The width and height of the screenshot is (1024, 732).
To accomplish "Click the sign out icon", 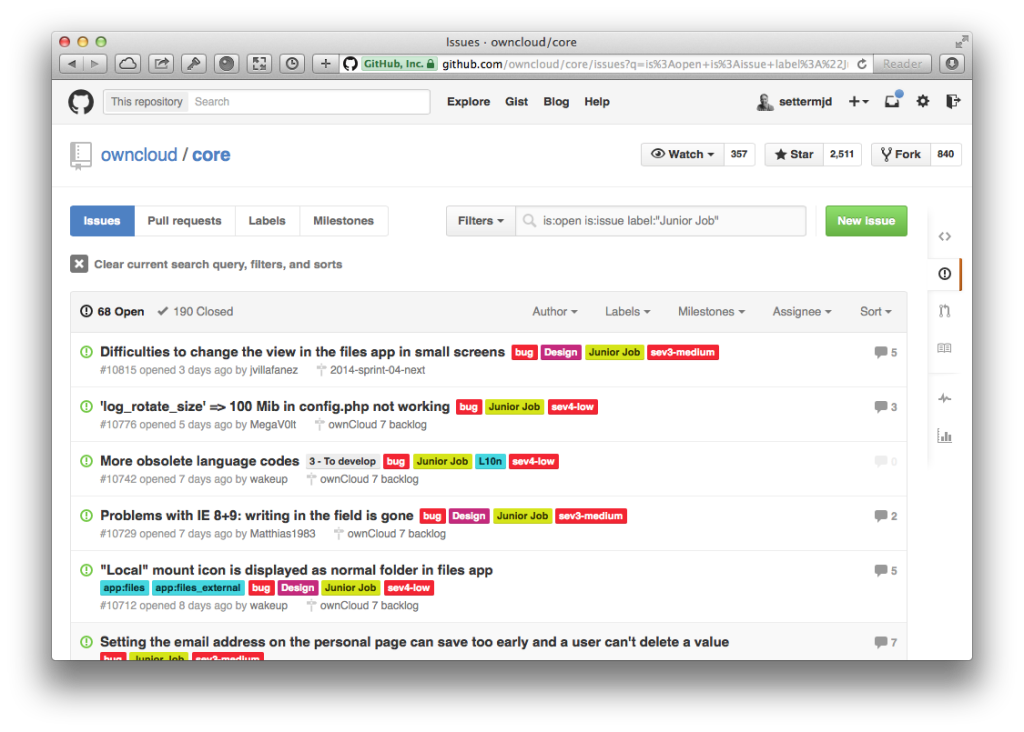I will coord(953,101).
